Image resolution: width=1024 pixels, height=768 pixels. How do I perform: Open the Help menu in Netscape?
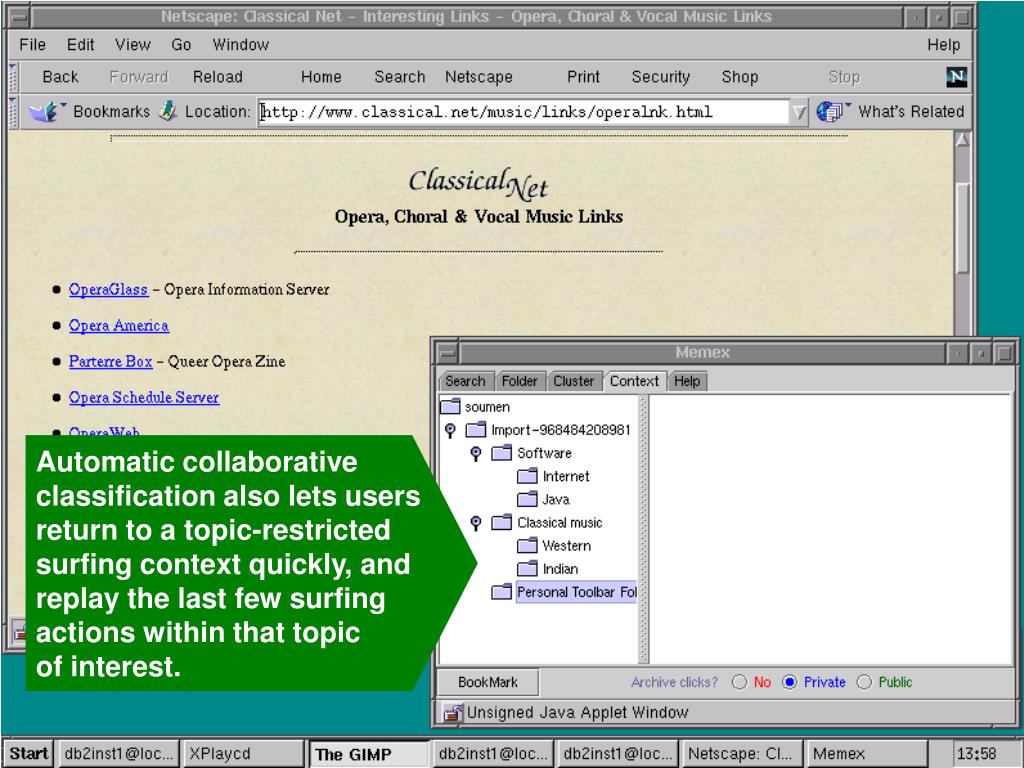943,44
